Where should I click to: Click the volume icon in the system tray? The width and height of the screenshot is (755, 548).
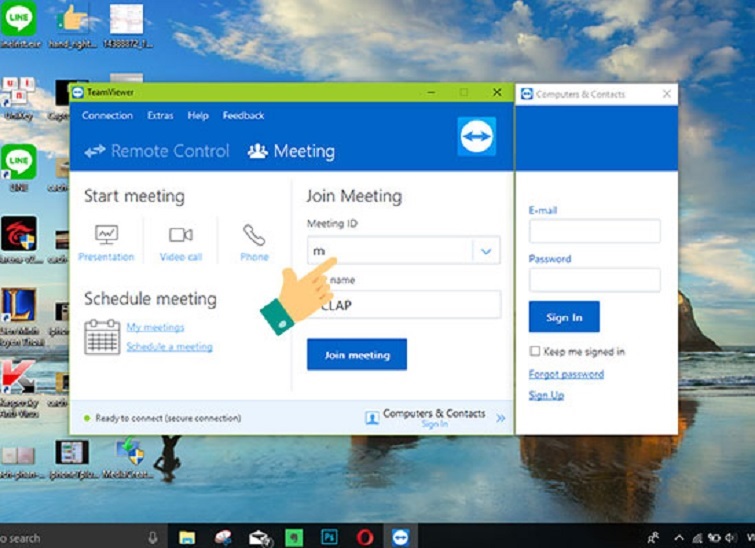coord(731,537)
